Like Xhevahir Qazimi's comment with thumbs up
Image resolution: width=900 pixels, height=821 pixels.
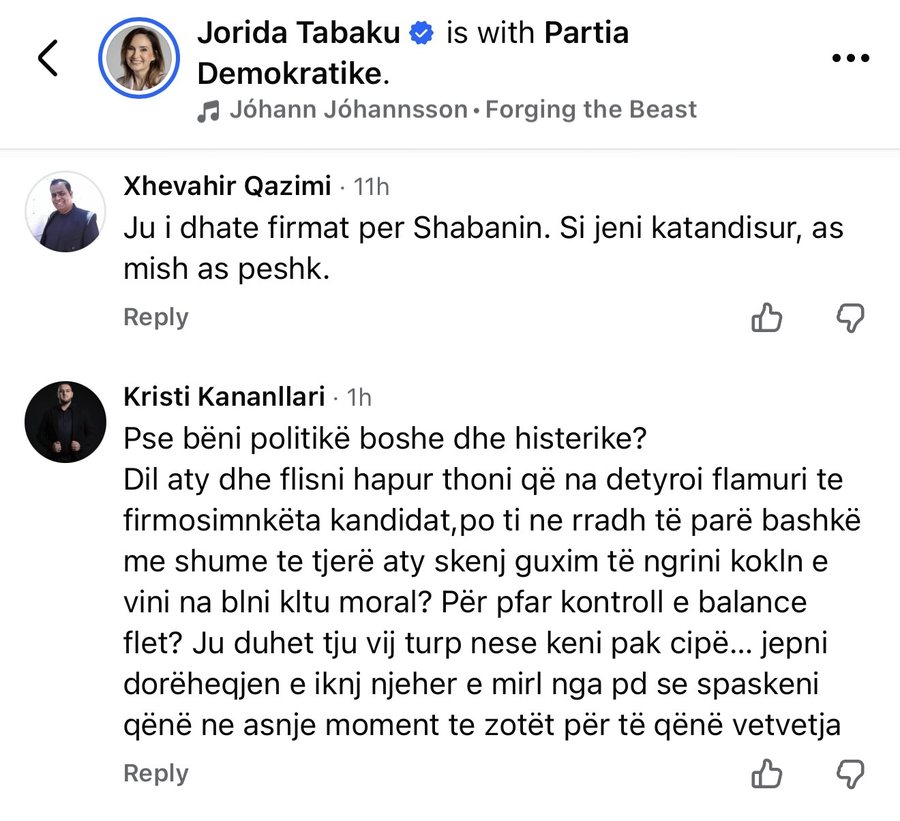(x=766, y=318)
